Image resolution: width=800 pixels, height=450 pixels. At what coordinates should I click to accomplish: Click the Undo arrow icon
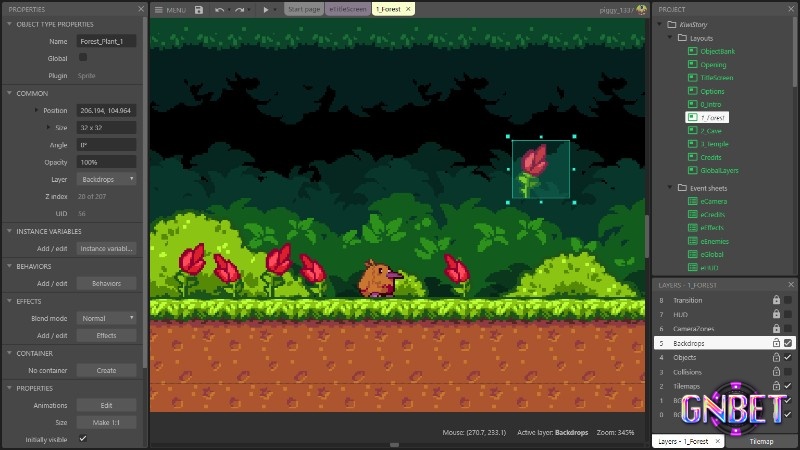point(220,9)
